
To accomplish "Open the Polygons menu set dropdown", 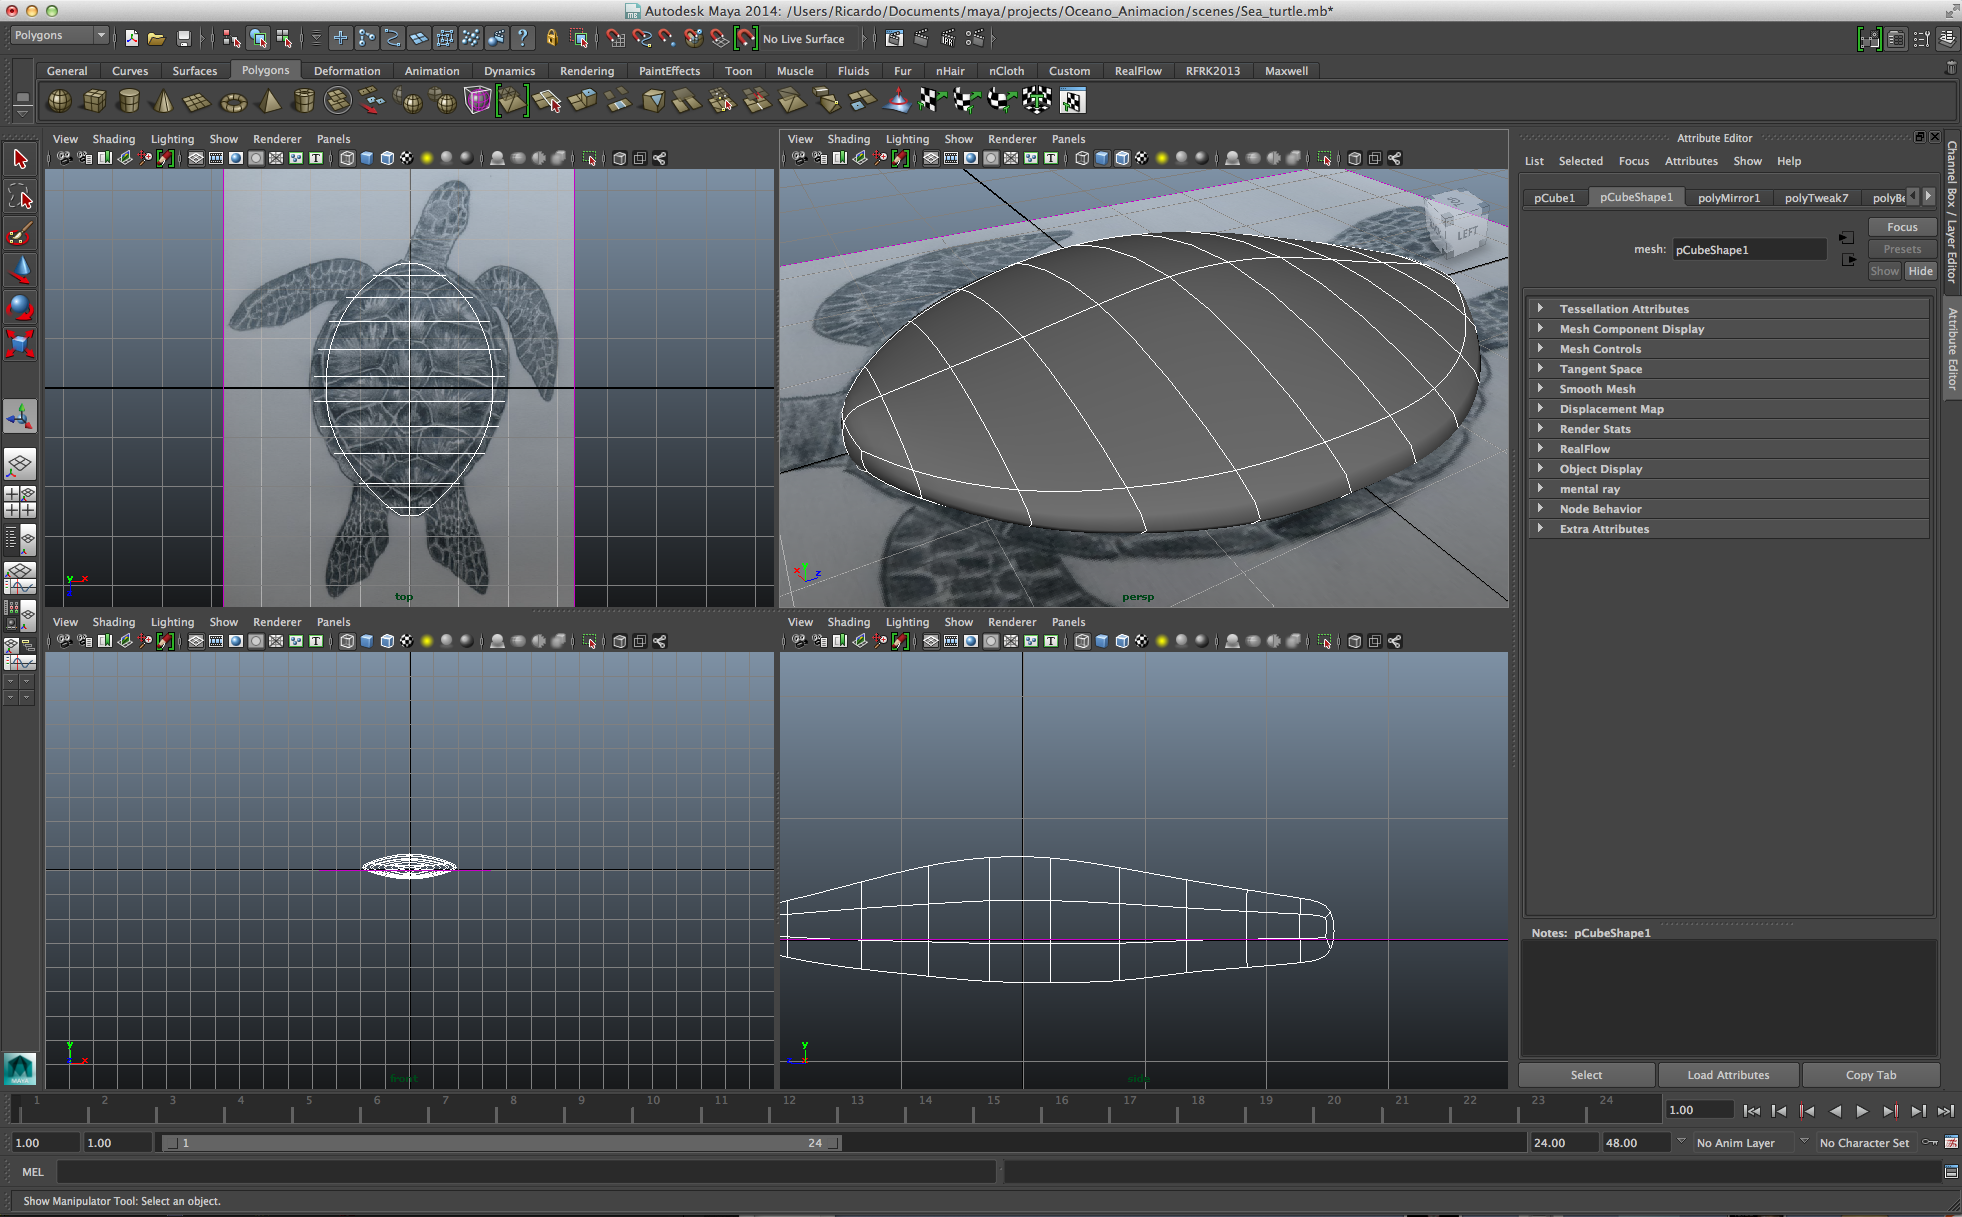I will click(x=60, y=36).
